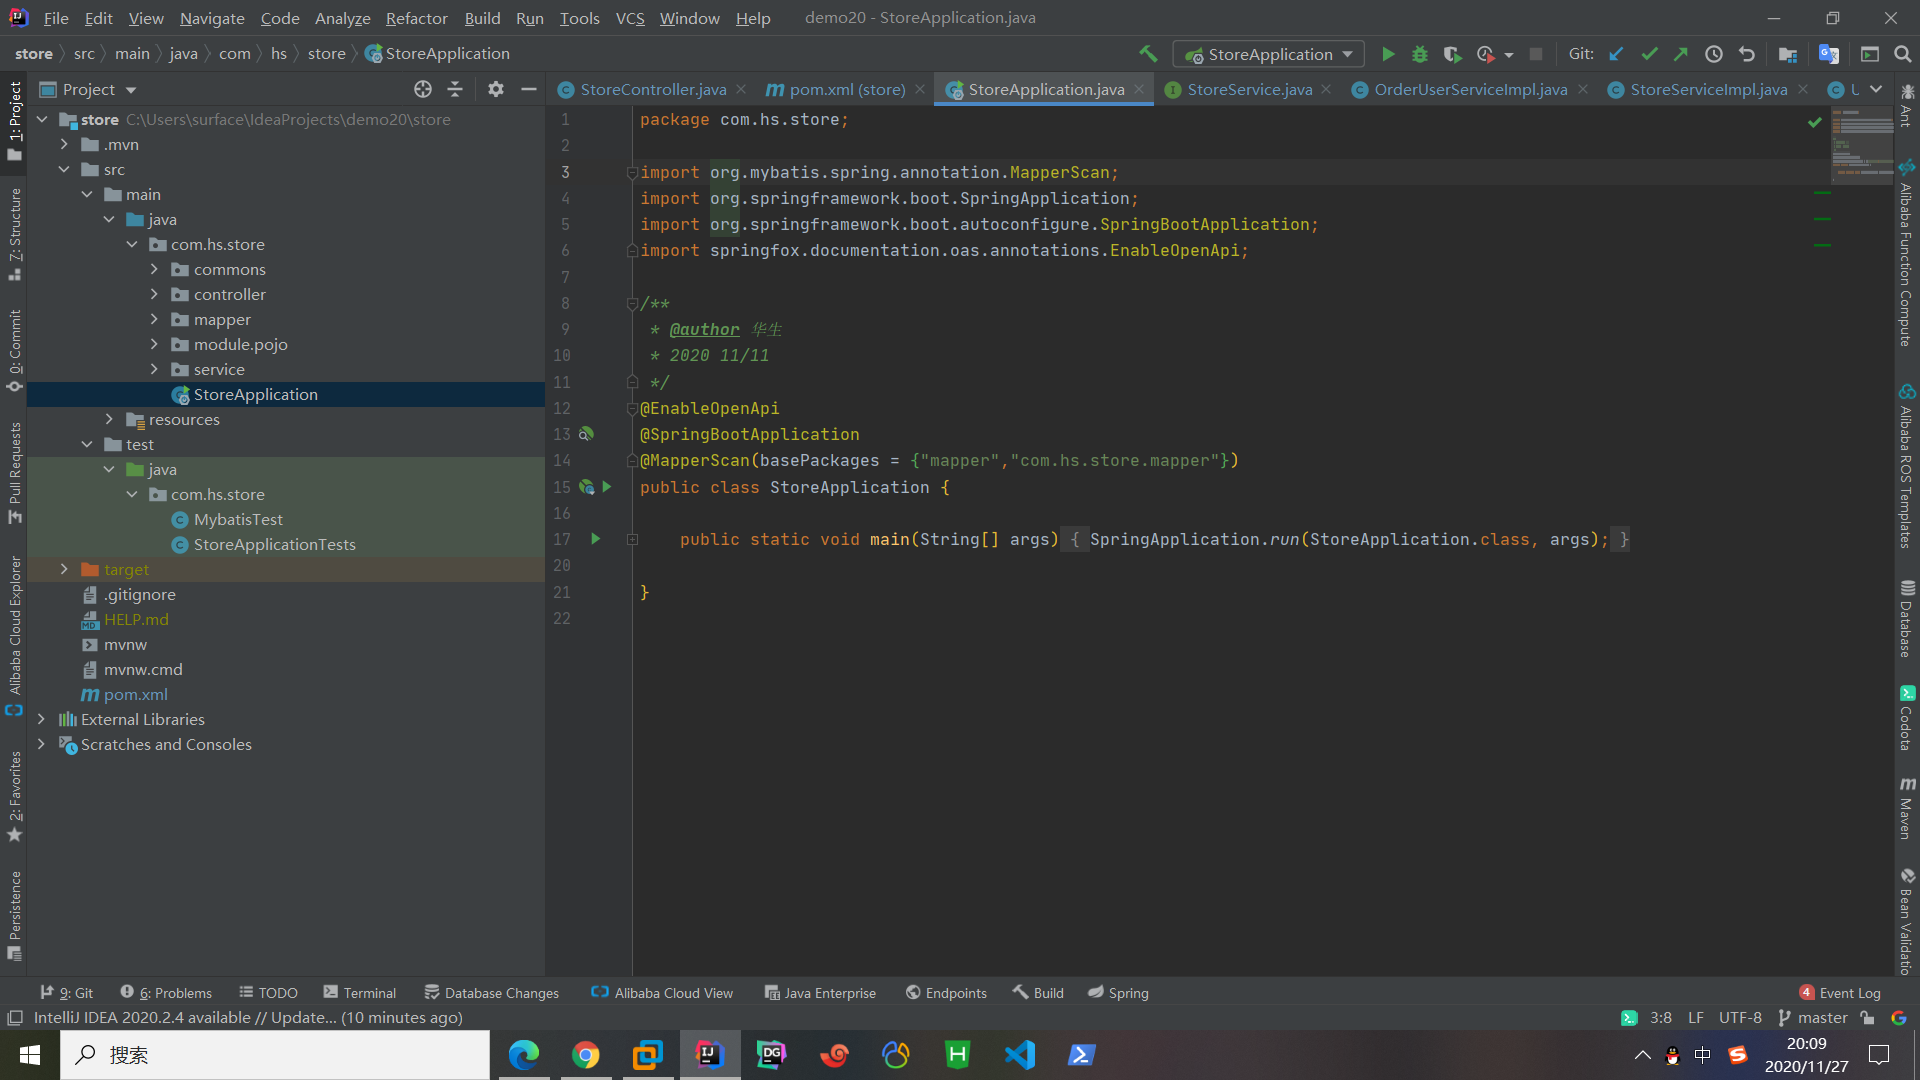Open the Refactor menu

tap(416, 18)
